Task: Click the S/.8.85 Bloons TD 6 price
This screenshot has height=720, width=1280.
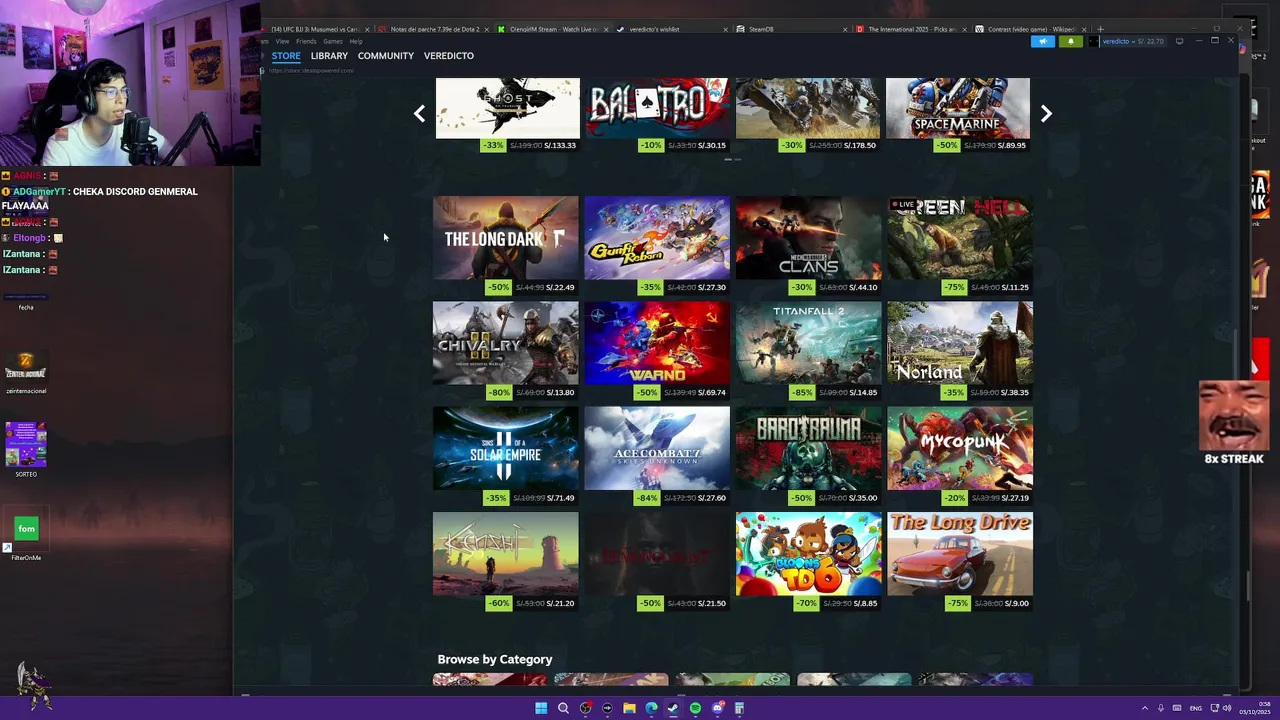Action: point(865,604)
